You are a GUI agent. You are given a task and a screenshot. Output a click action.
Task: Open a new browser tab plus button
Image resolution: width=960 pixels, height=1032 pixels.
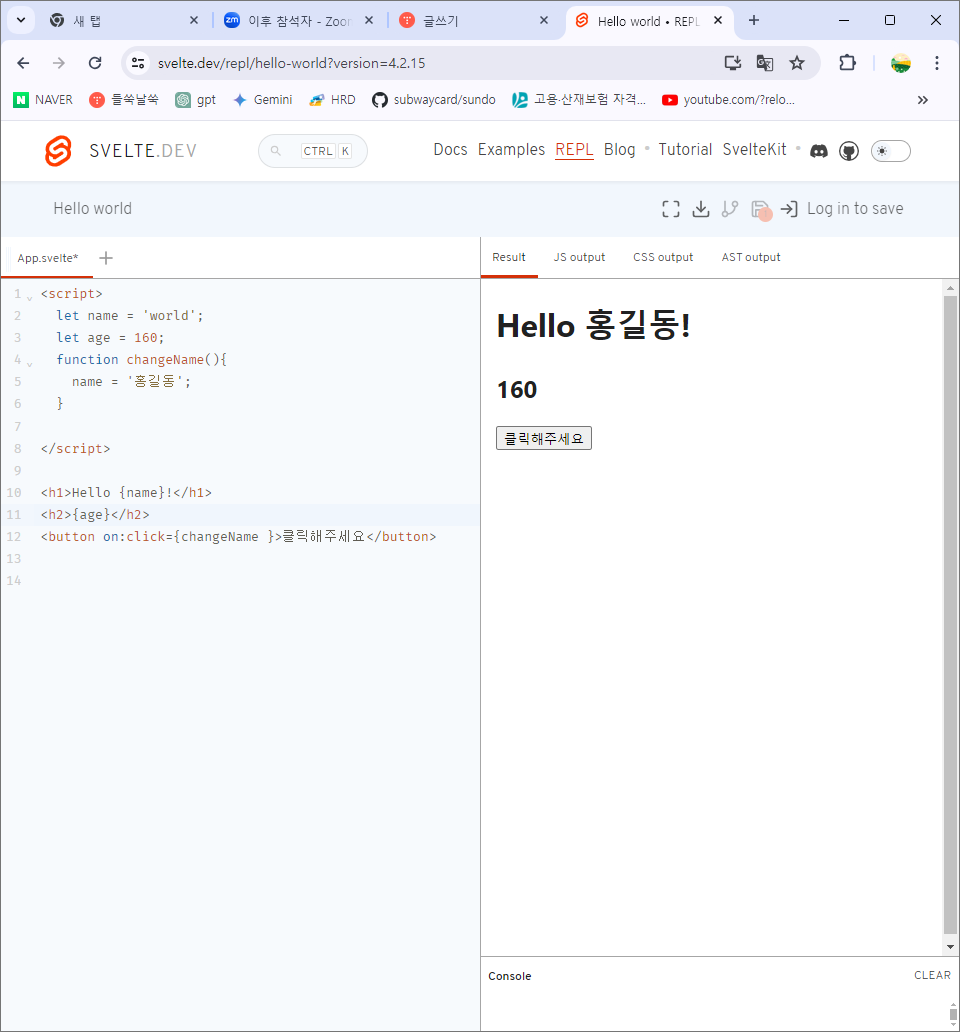pyautogui.click(x=754, y=20)
